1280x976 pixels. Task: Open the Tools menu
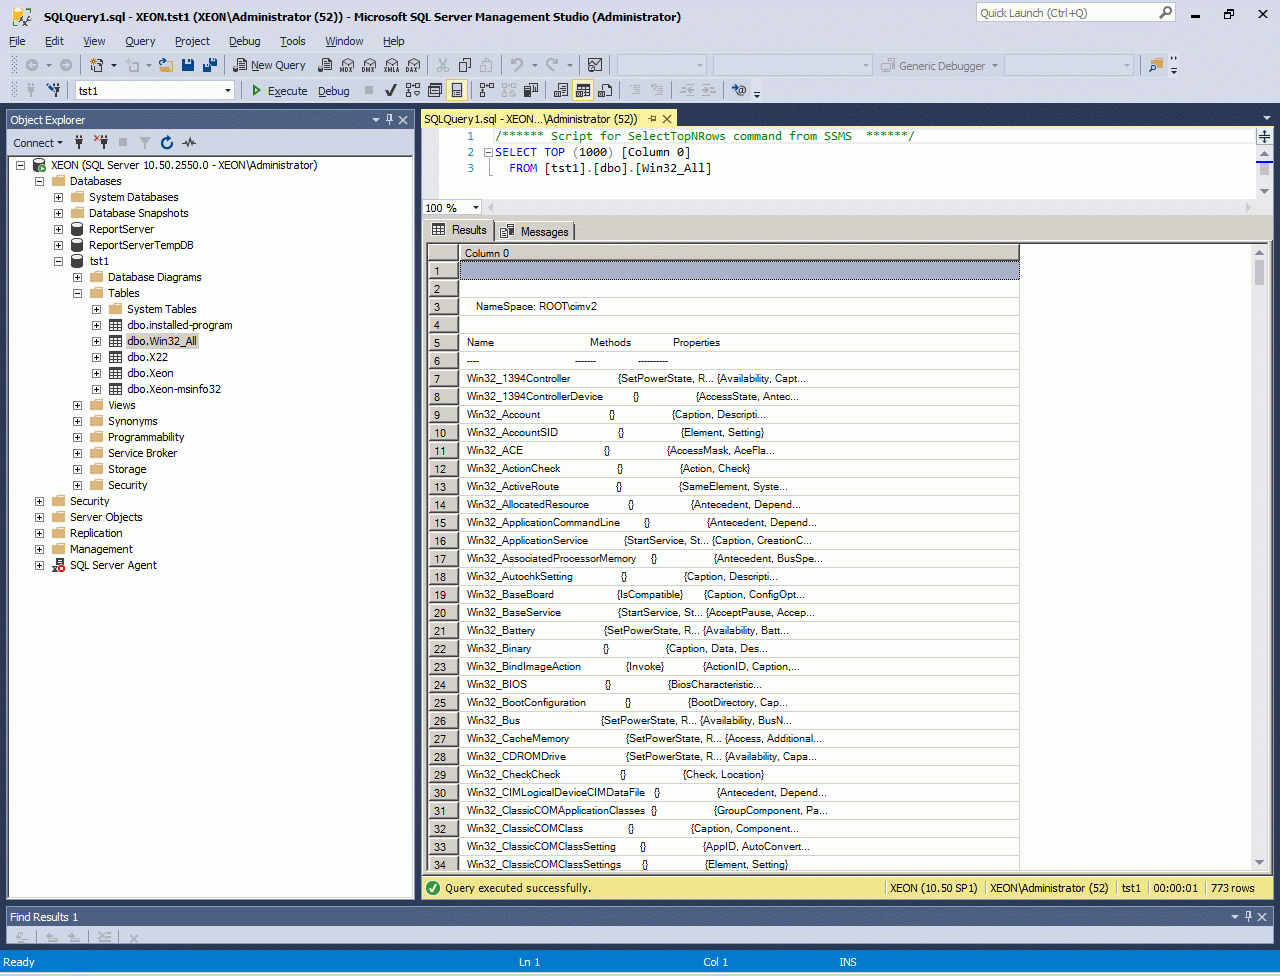pos(293,41)
